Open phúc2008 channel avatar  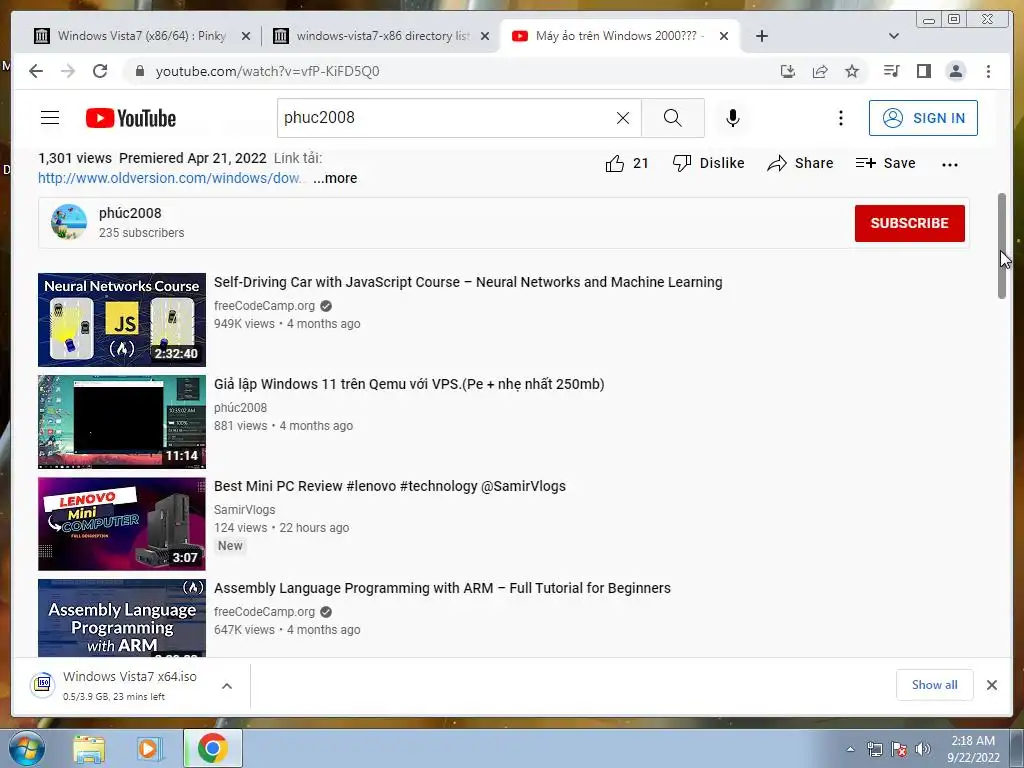tap(69, 222)
